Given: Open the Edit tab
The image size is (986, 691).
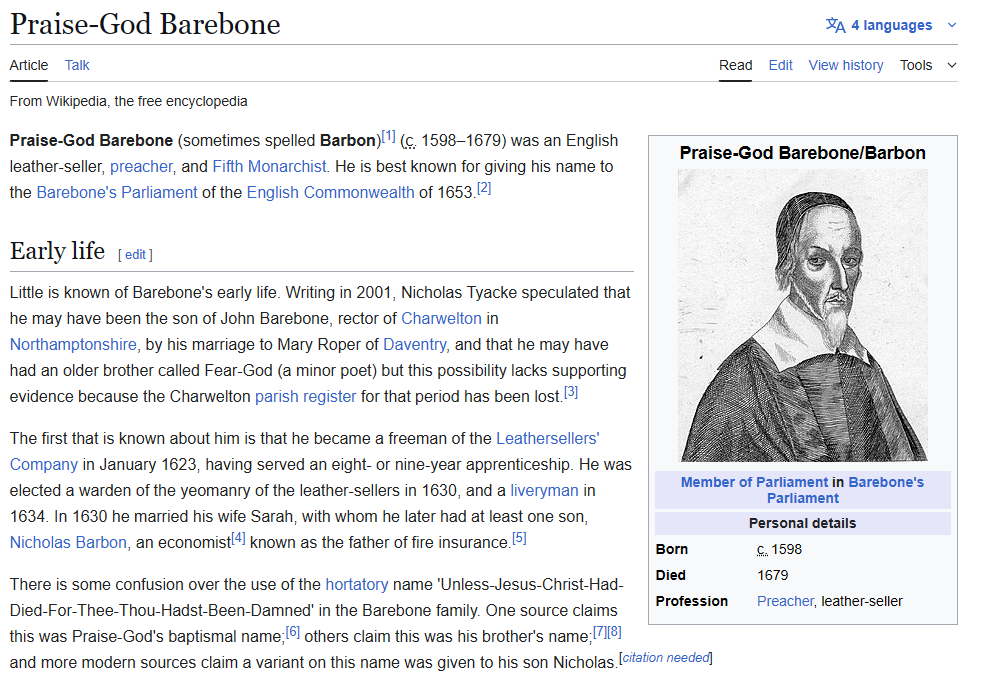Looking at the screenshot, I should pos(780,65).
